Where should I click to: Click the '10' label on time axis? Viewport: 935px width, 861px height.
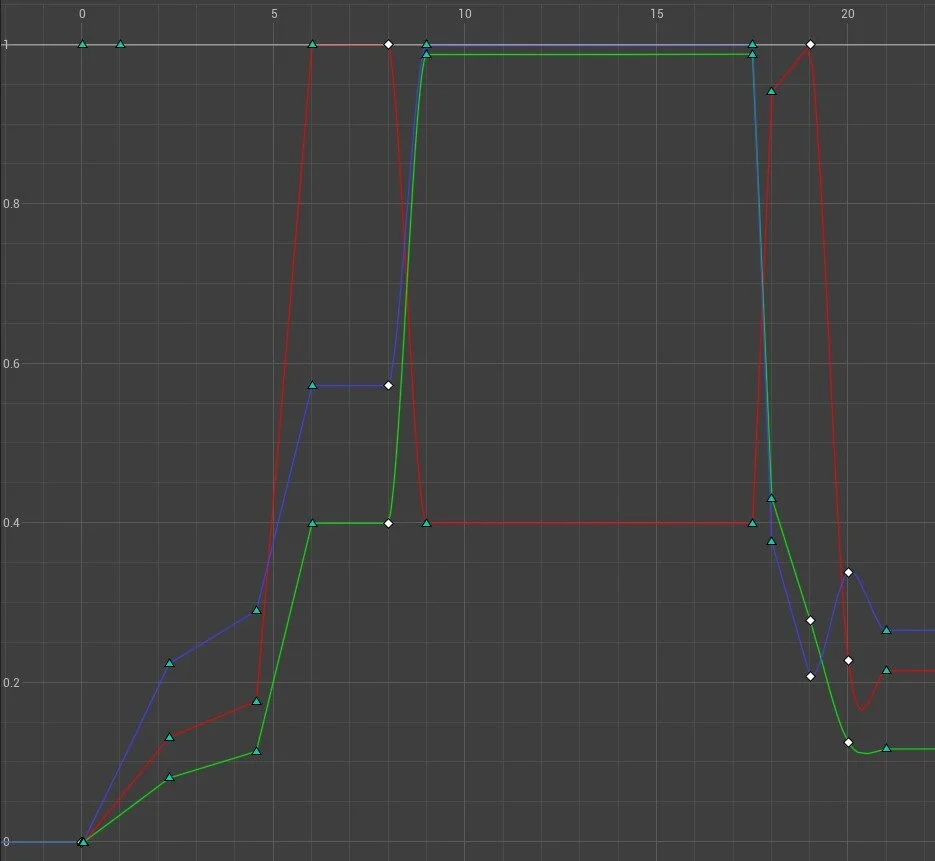click(x=465, y=14)
